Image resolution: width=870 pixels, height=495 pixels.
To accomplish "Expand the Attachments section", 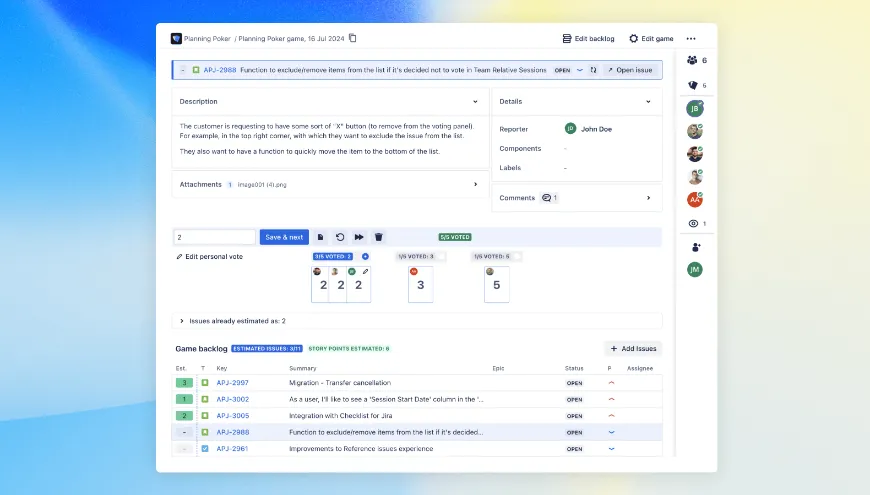I will coord(475,184).
